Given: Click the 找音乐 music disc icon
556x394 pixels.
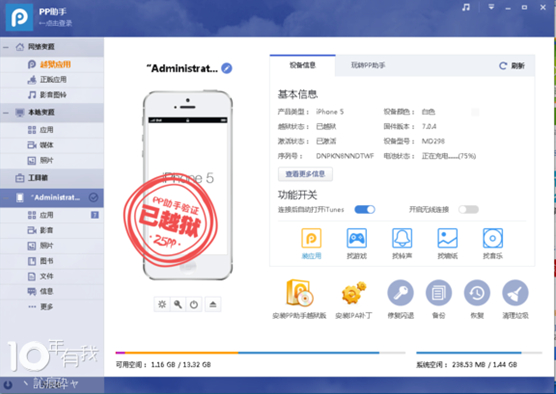Looking at the screenshot, I should [x=493, y=238].
